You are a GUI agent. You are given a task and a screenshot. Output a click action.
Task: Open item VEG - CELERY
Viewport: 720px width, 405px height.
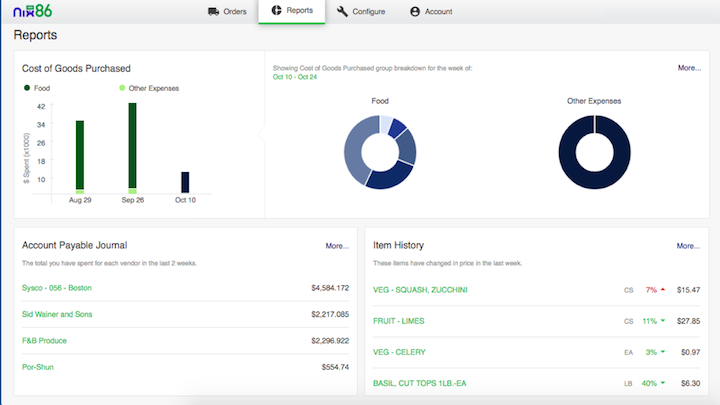(399, 352)
